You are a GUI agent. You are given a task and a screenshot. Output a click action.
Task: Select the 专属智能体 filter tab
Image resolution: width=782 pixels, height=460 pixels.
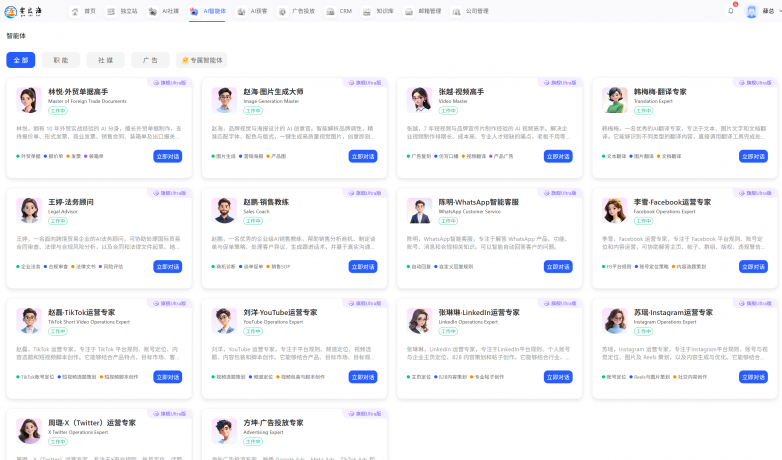pos(201,60)
